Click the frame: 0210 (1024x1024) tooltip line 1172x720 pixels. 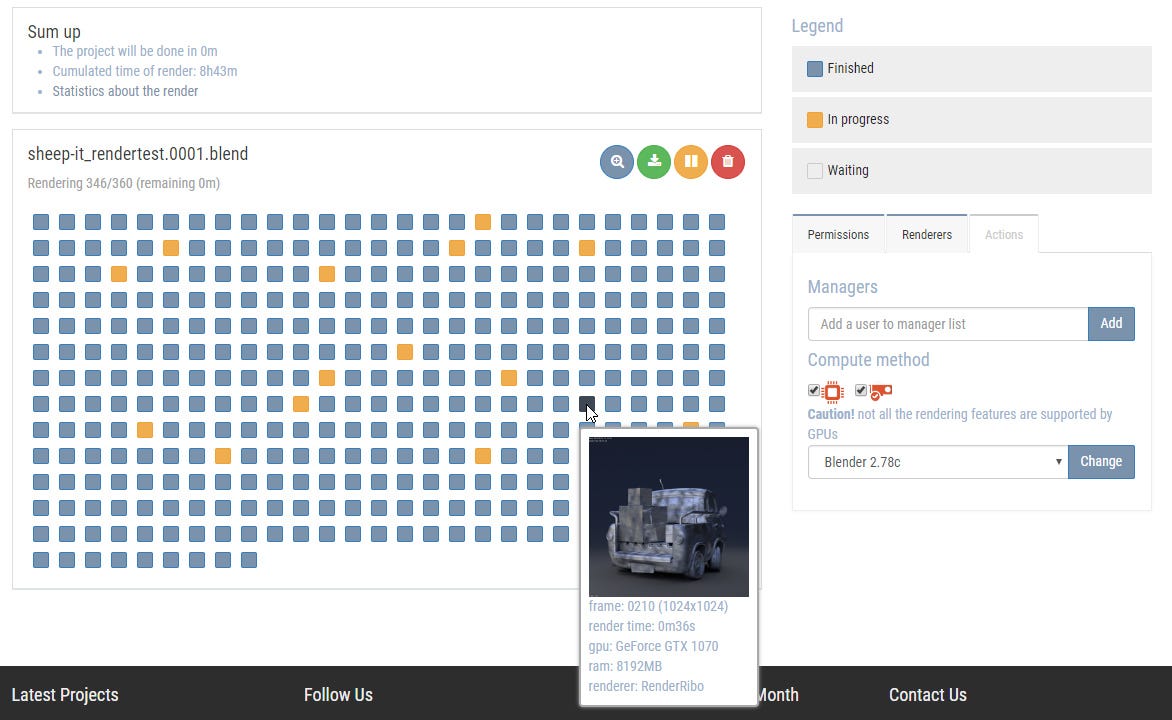click(659, 606)
